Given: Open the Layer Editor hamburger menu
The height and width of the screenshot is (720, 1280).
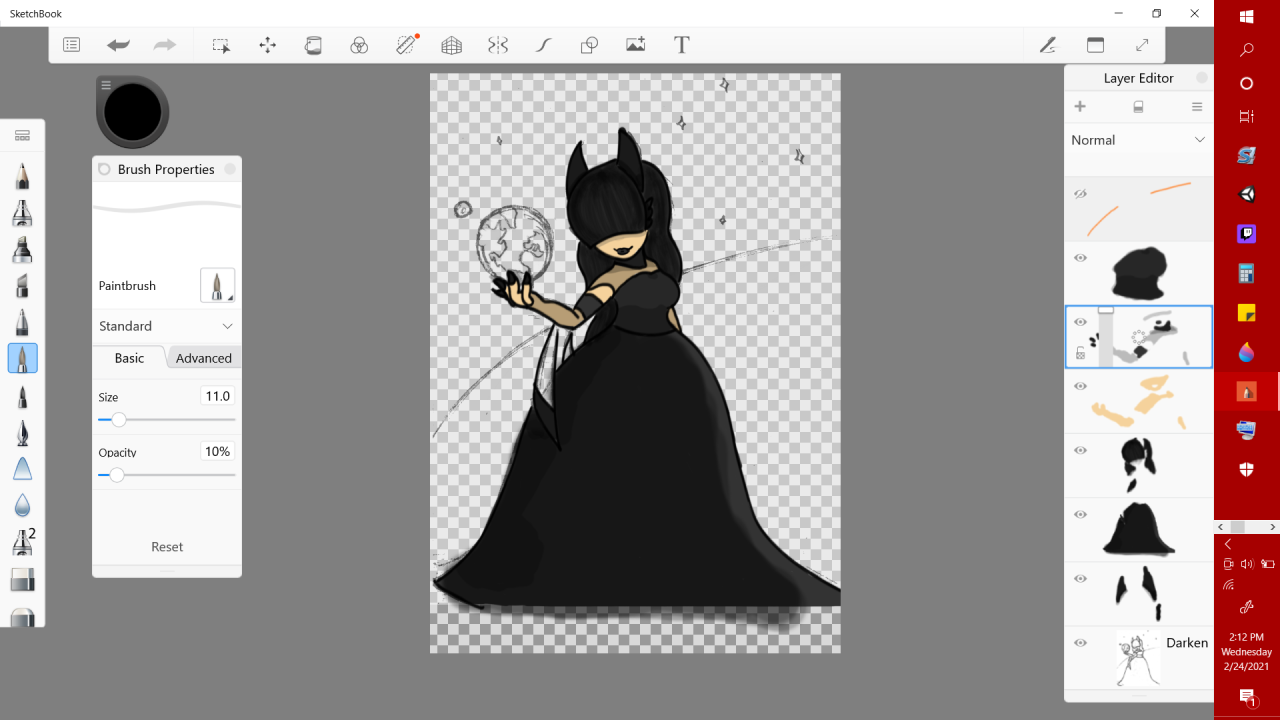Looking at the screenshot, I should 1197,107.
